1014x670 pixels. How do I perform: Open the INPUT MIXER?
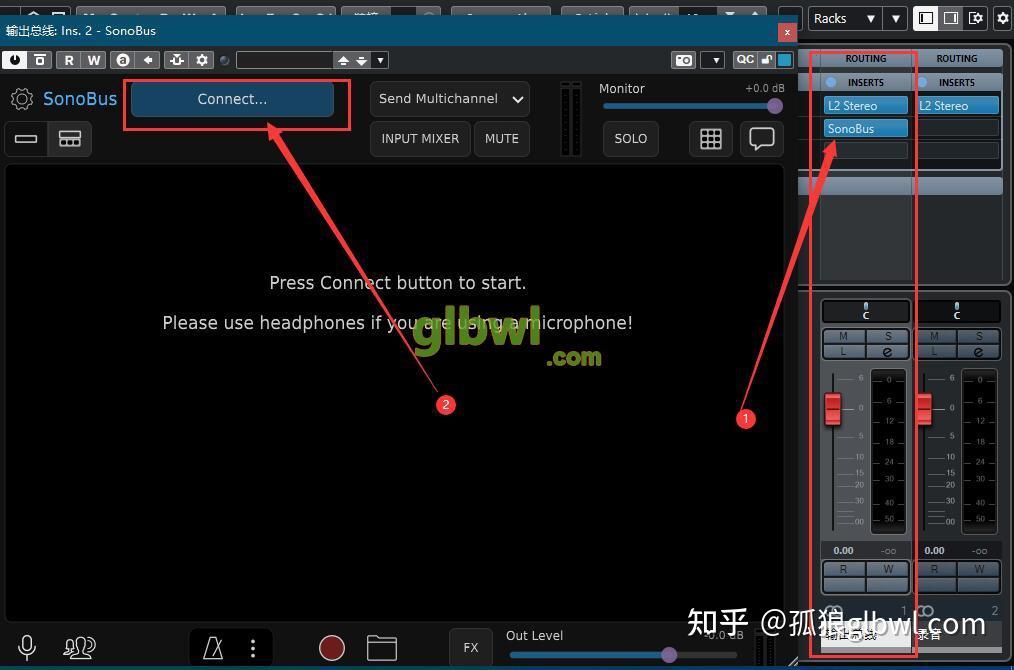click(420, 138)
